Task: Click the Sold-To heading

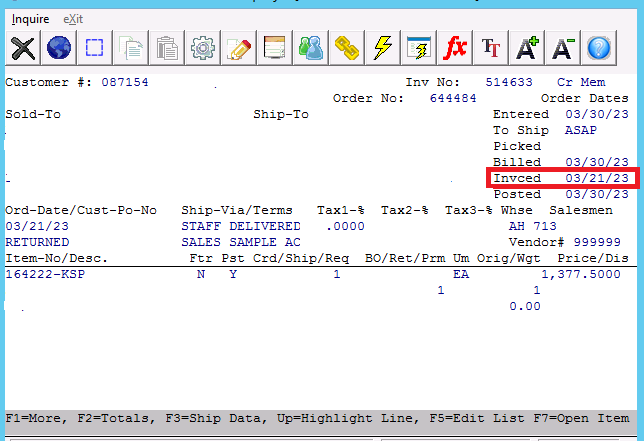Action: click(33, 114)
